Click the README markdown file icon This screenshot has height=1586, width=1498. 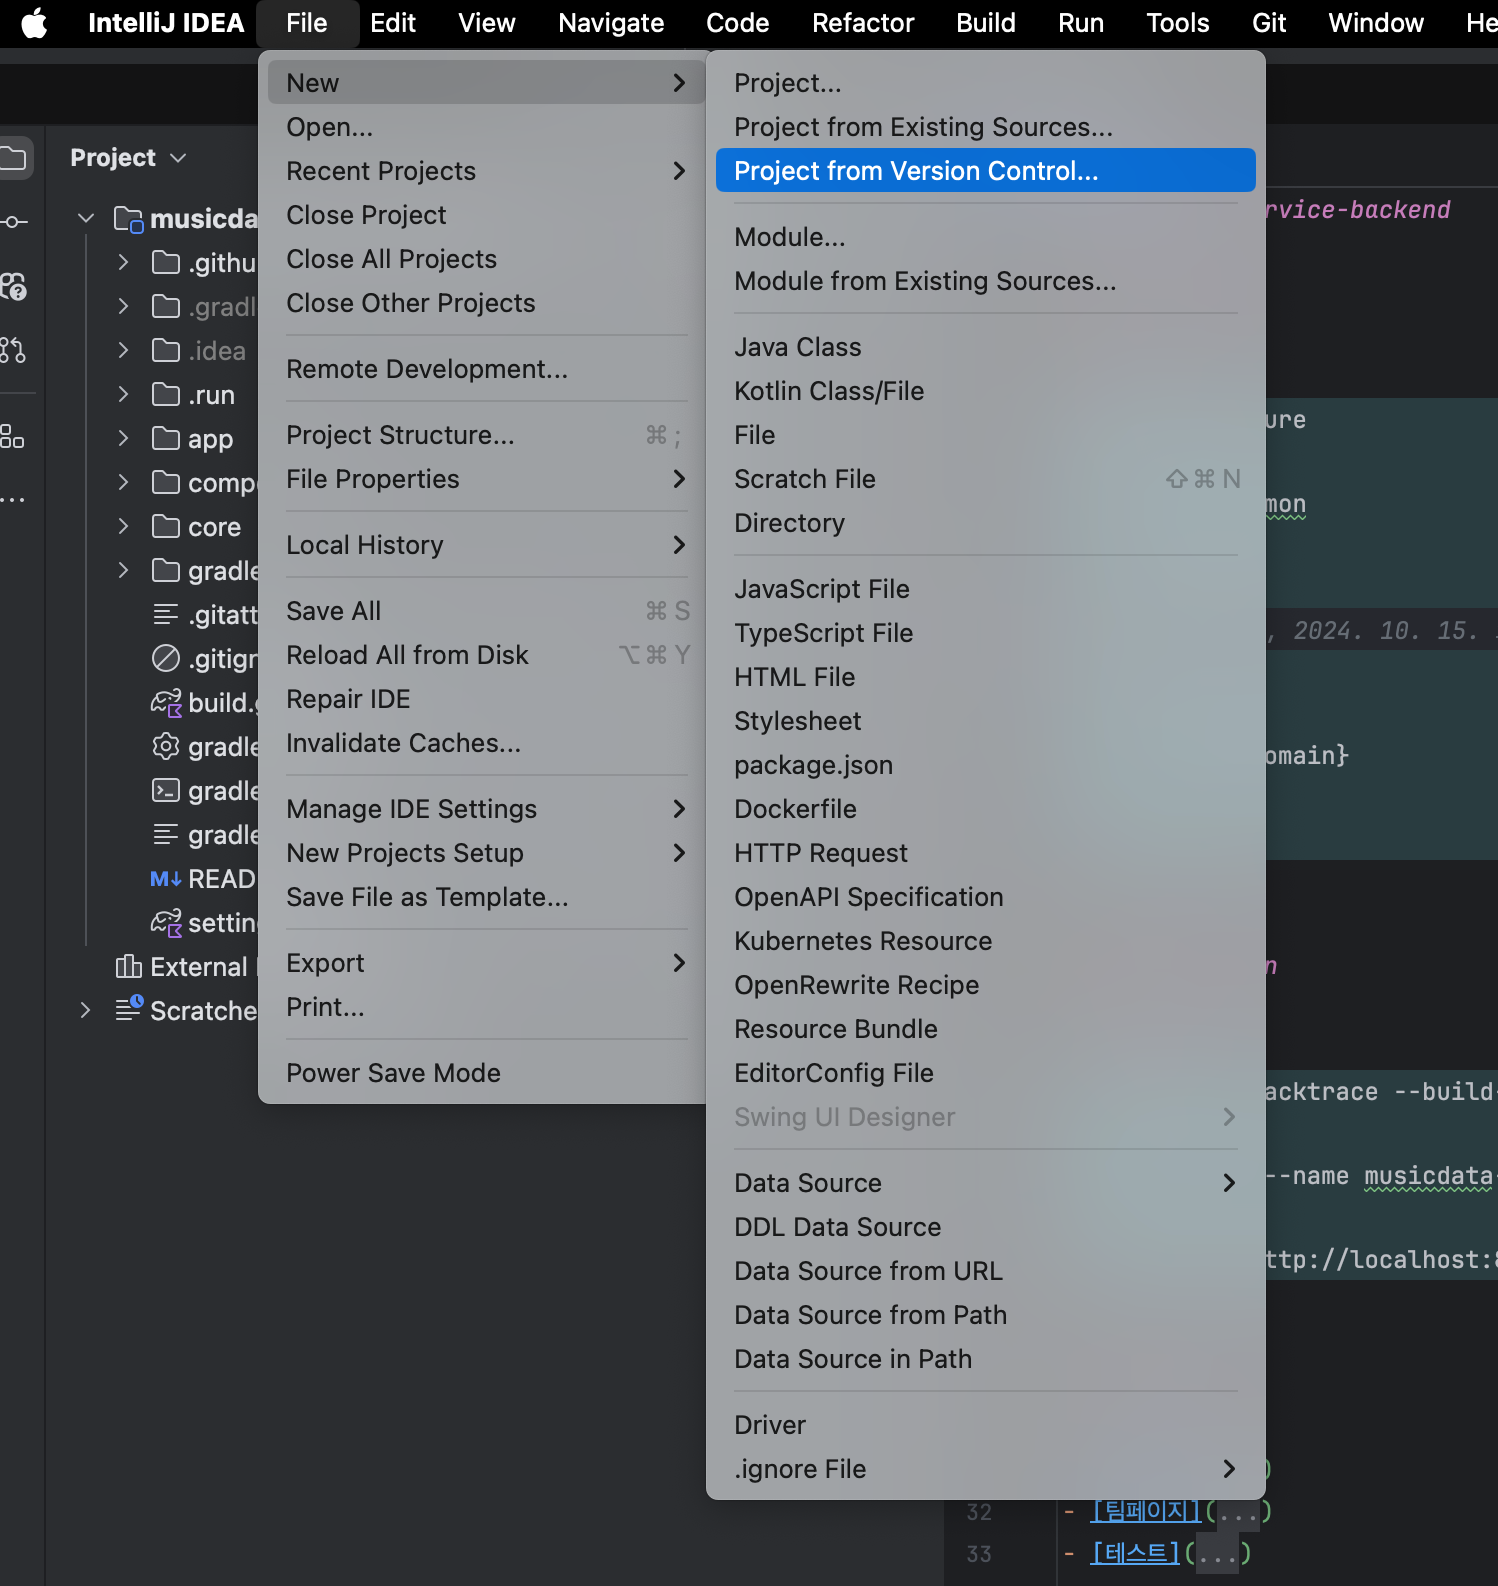click(x=165, y=879)
